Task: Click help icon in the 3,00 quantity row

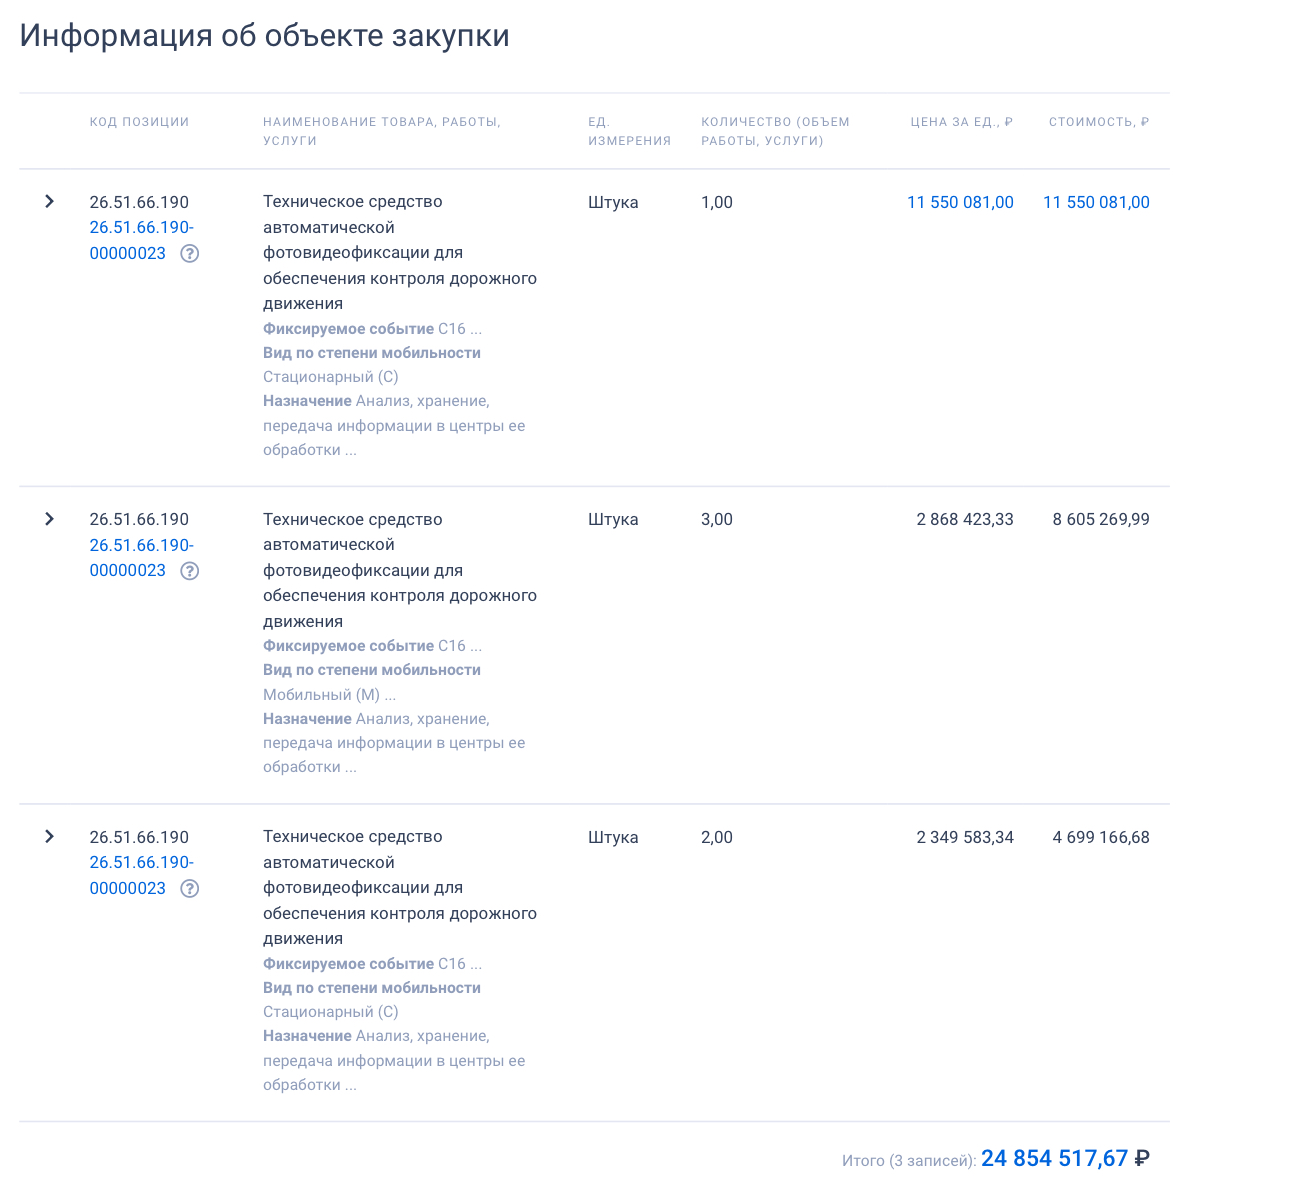Action: [189, 571]
